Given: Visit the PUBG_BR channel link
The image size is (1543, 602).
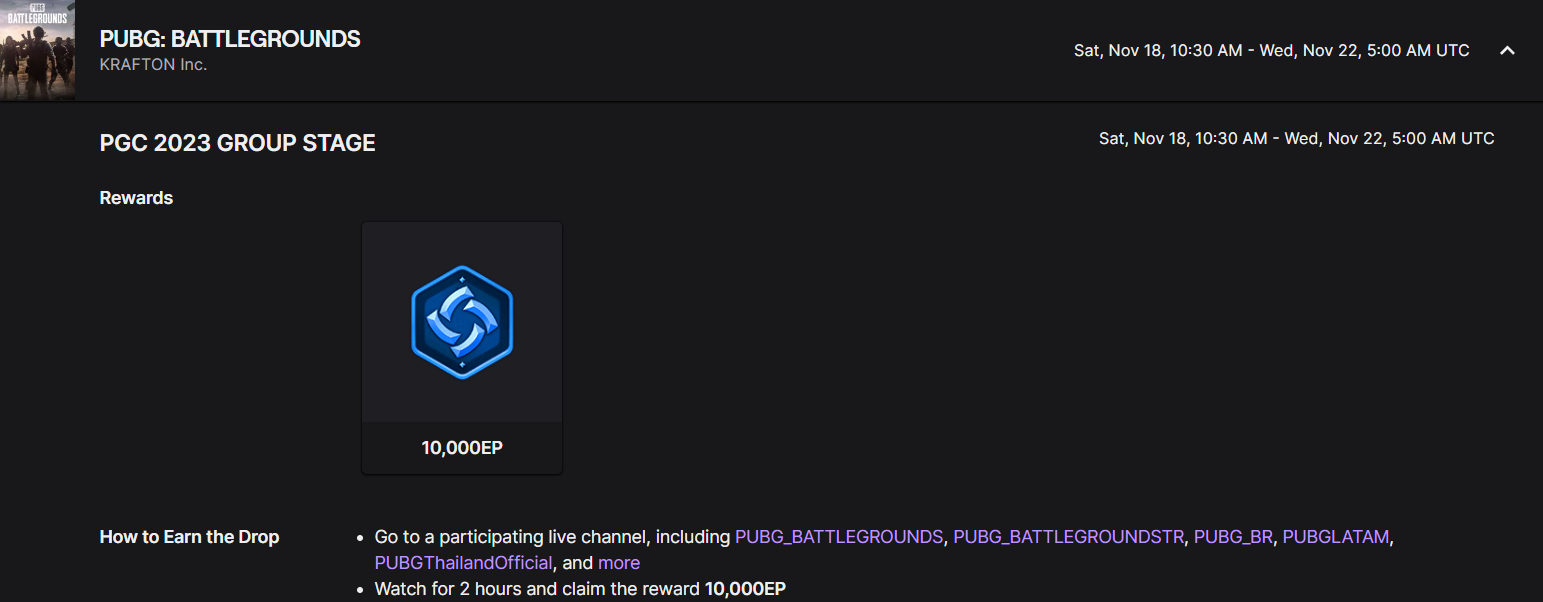Looking at the screenshot, I should tap(1233, 537).
